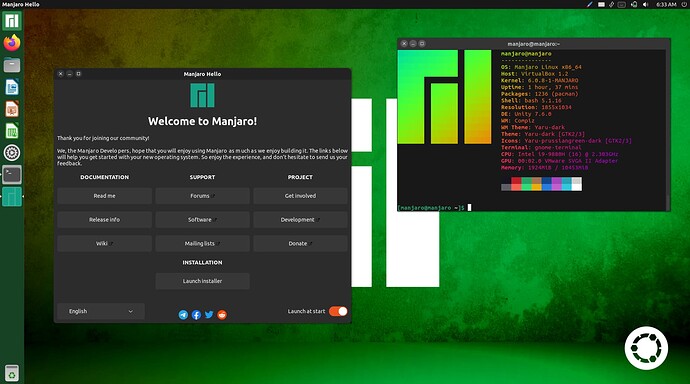Click the Launch installer button
Viewport: 690px width, 384px height.
[202, 281]
